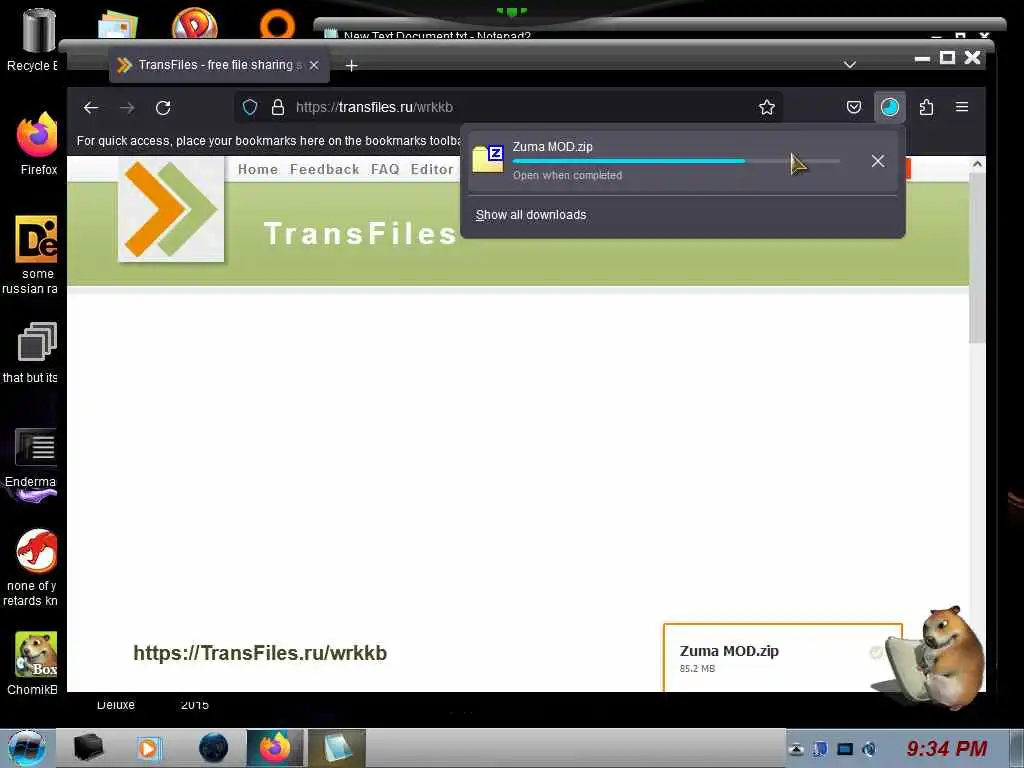This screenshot has height=768, width=1024.
Task: Open a new browser tab
Action: (x=351, y=65)
